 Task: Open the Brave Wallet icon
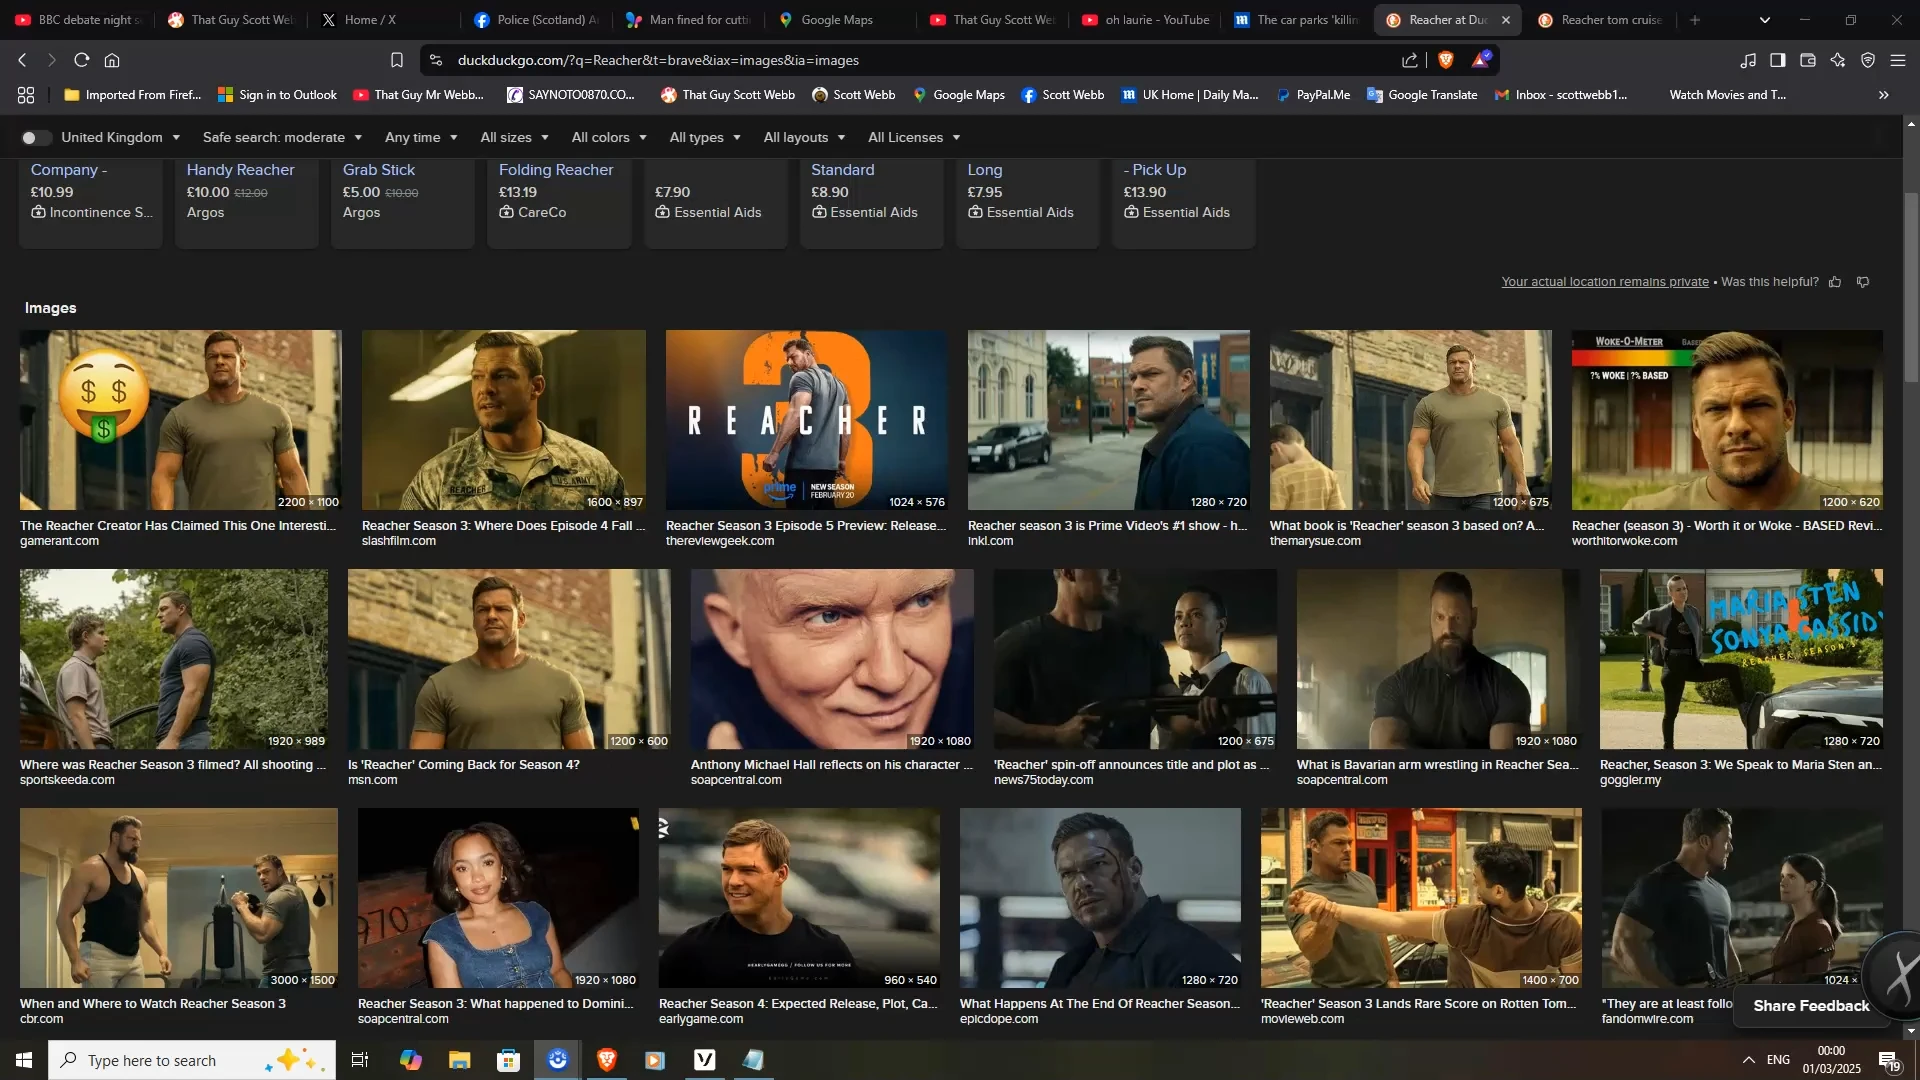tap(1808, 60)
